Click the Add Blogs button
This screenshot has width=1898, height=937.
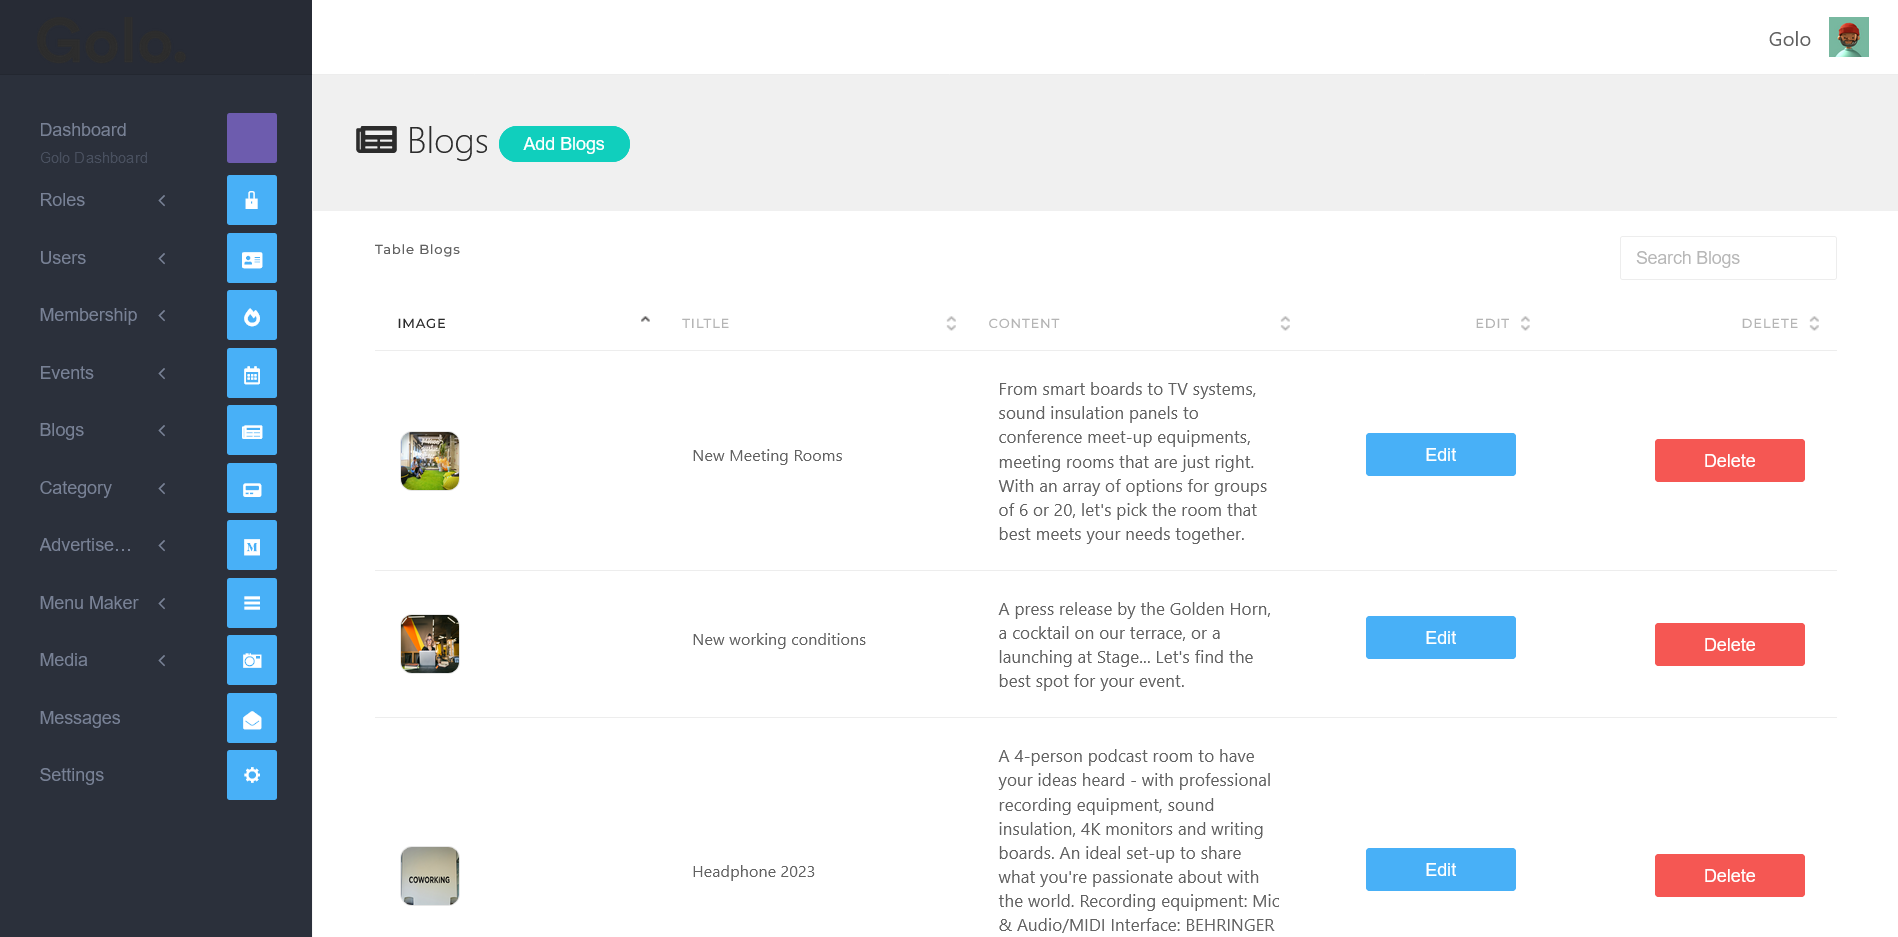coord(564,144)
